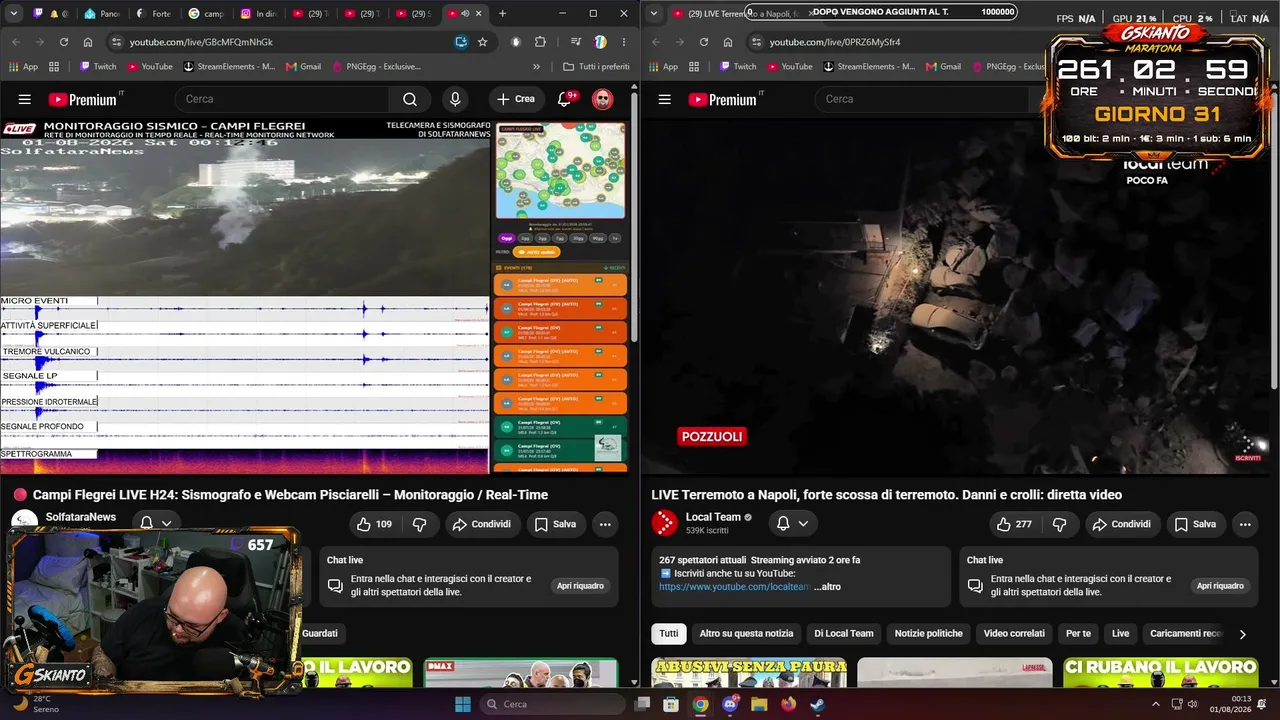Click the left browser address bar URL

coord(201,42)
